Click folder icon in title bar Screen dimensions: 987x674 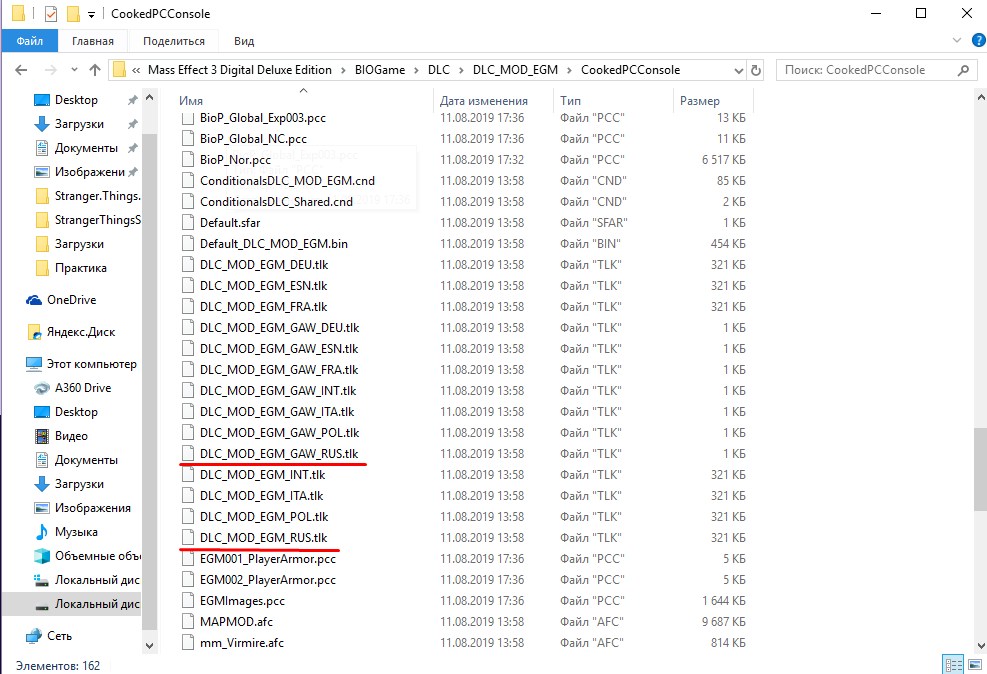coord(19,13)
